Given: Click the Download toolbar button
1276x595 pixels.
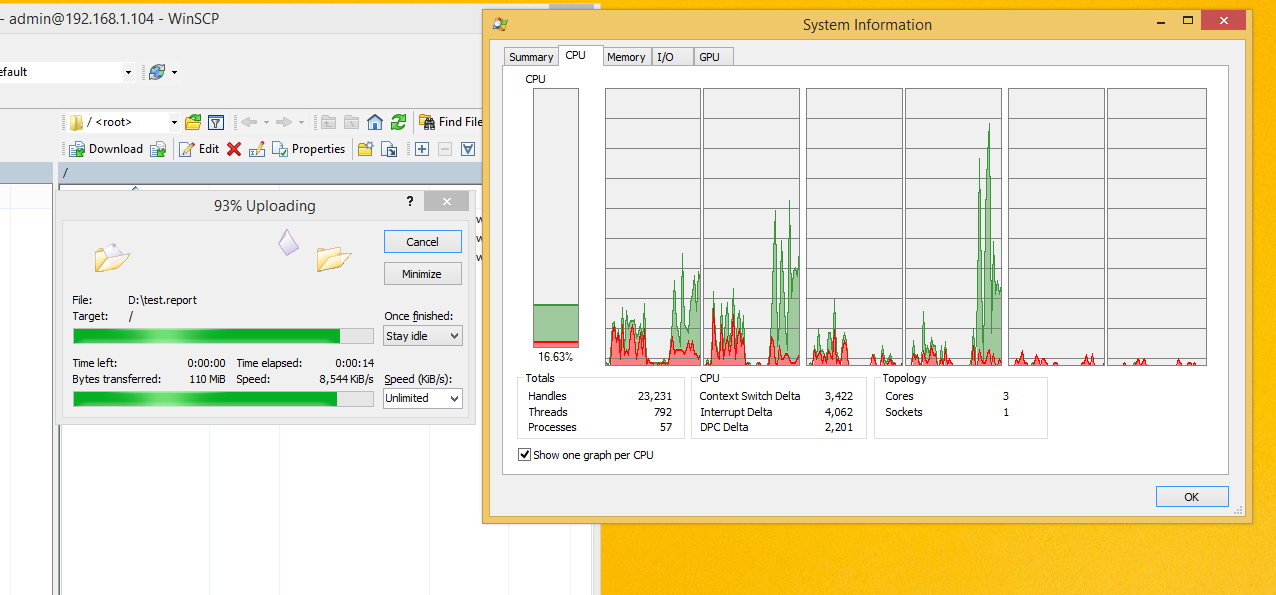Looking at the screenshot, I should [106, 149].
